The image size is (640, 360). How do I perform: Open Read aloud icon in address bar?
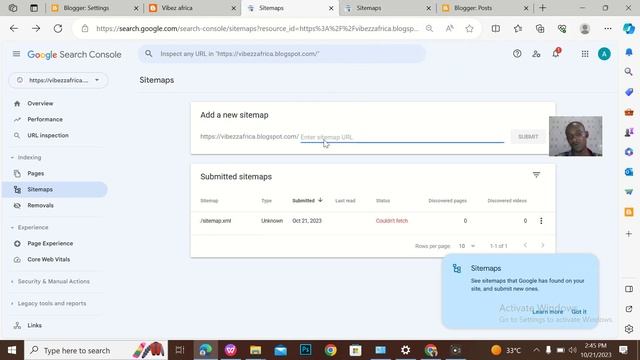point(450,28)
